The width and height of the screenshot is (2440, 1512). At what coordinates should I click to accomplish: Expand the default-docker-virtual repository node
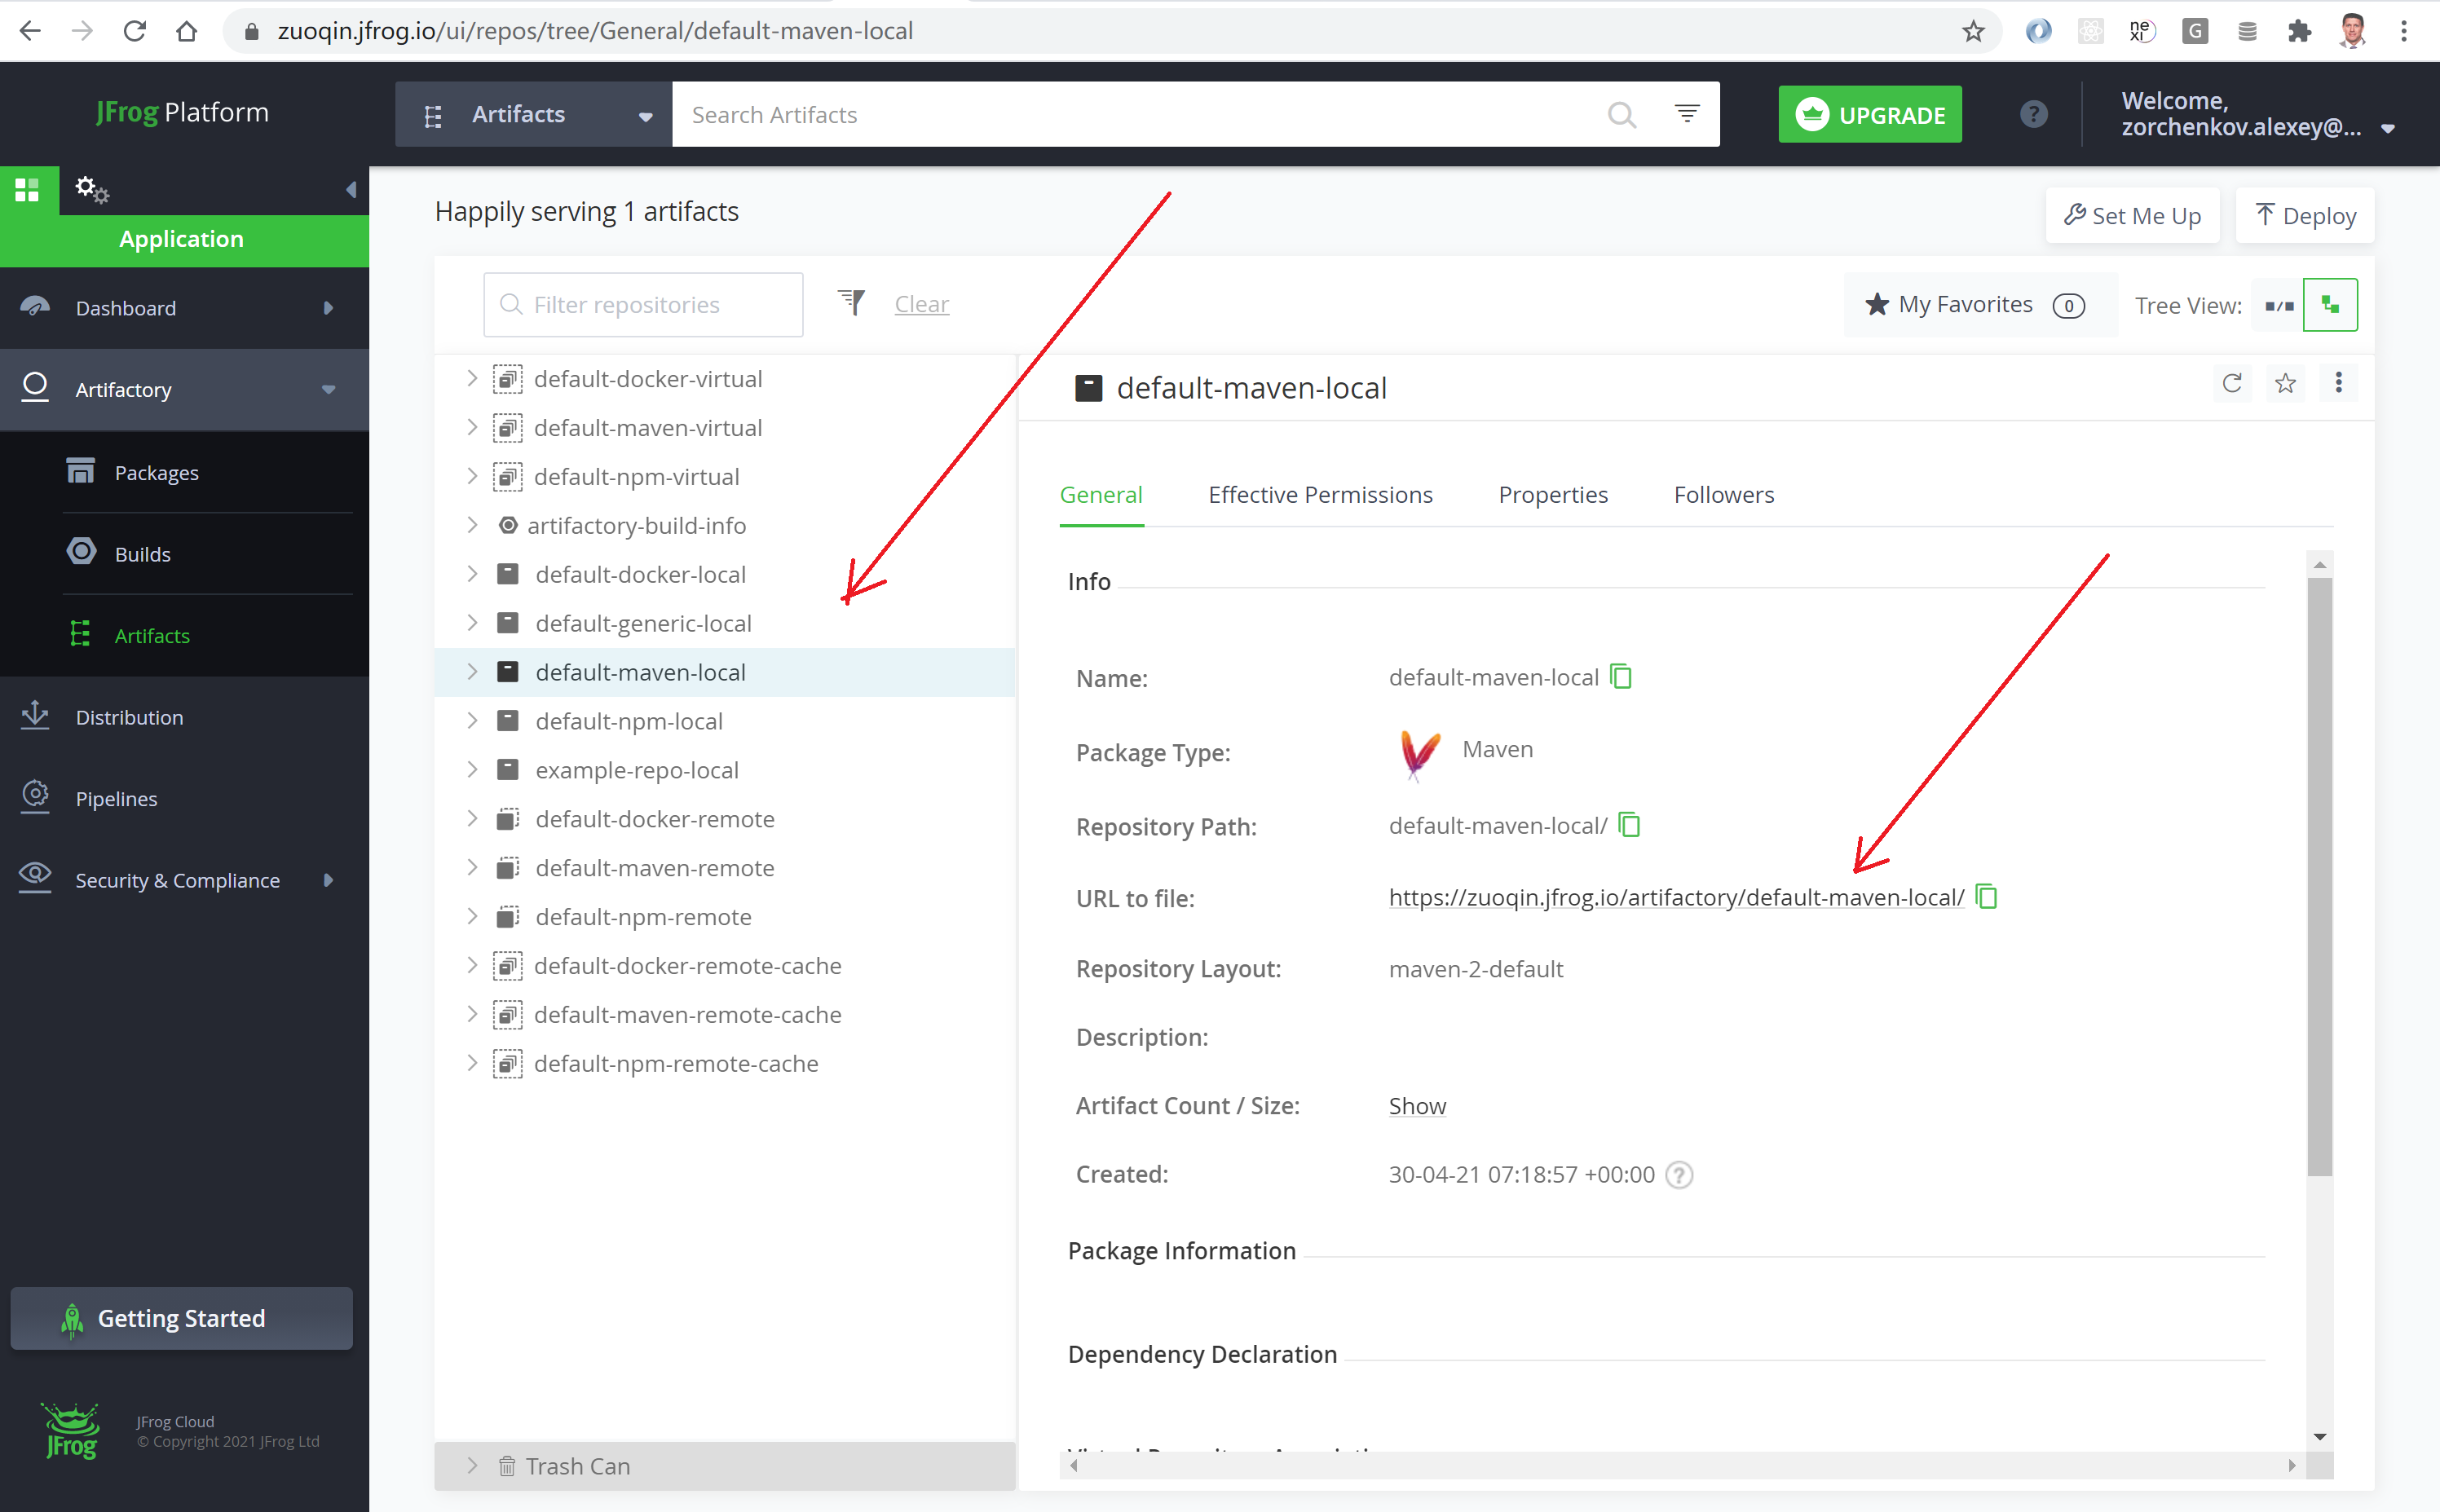coord(472,379)
